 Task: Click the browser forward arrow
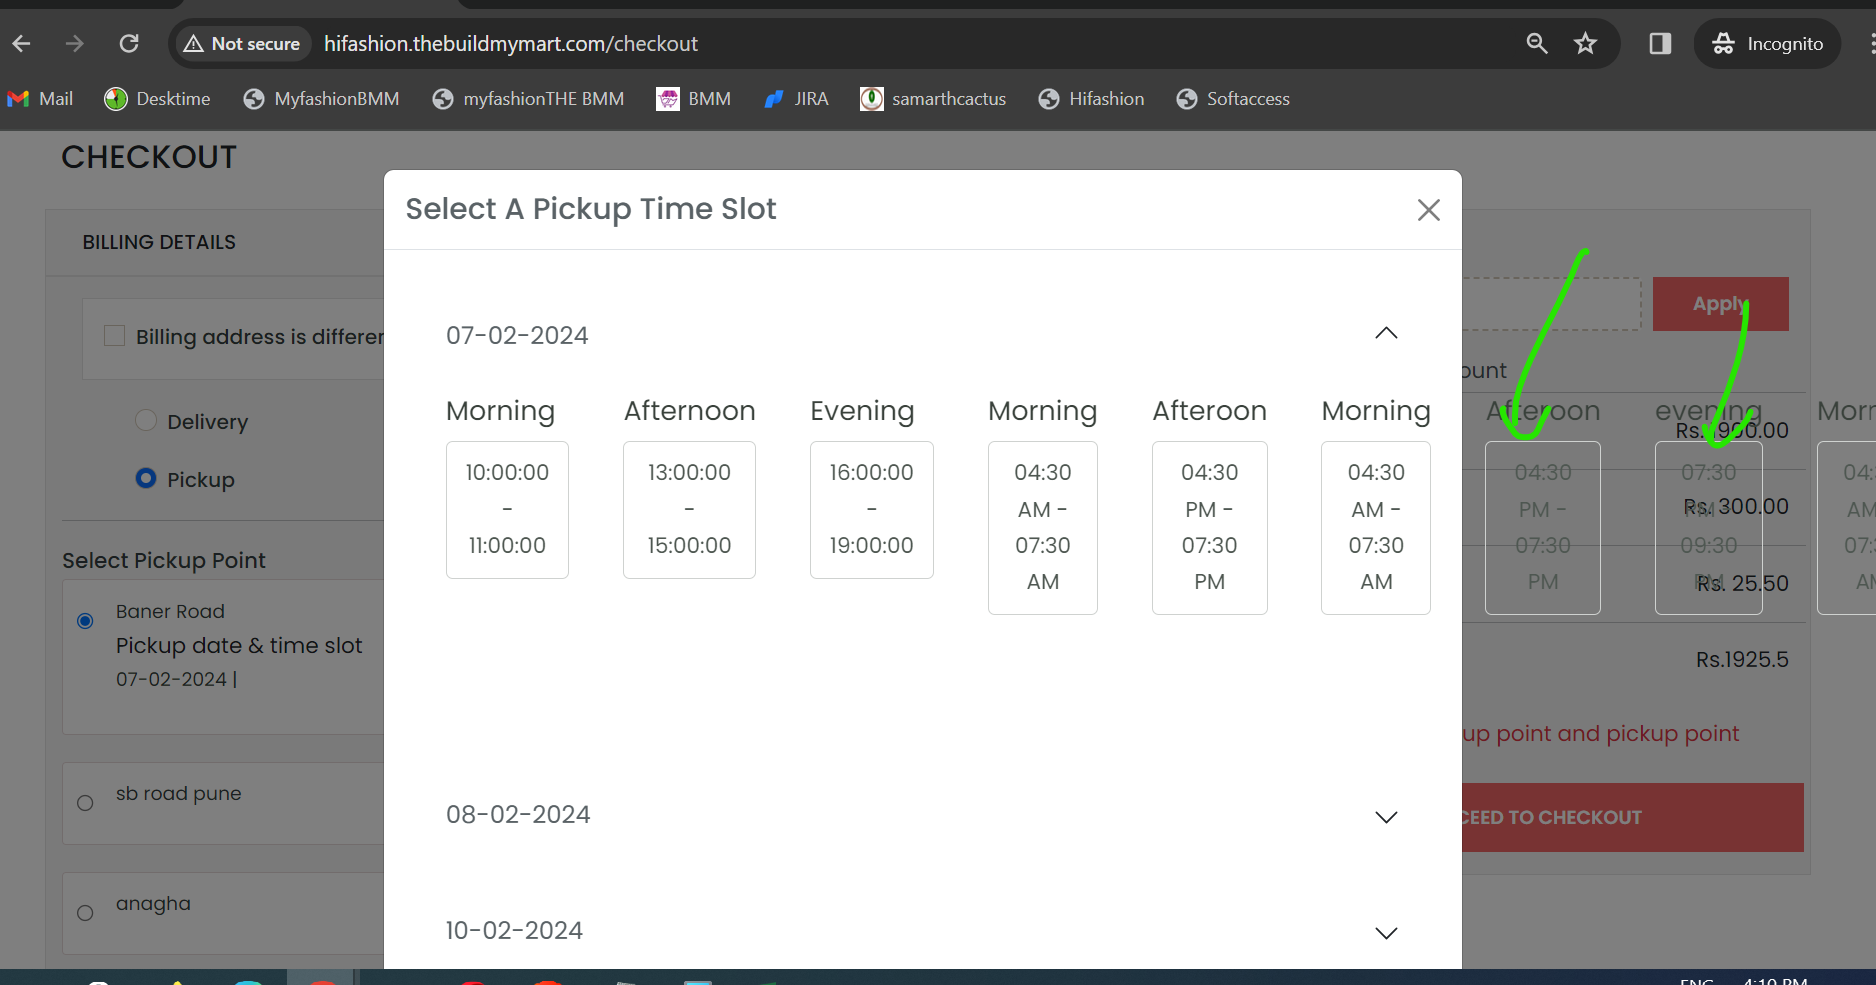[75, 44]
